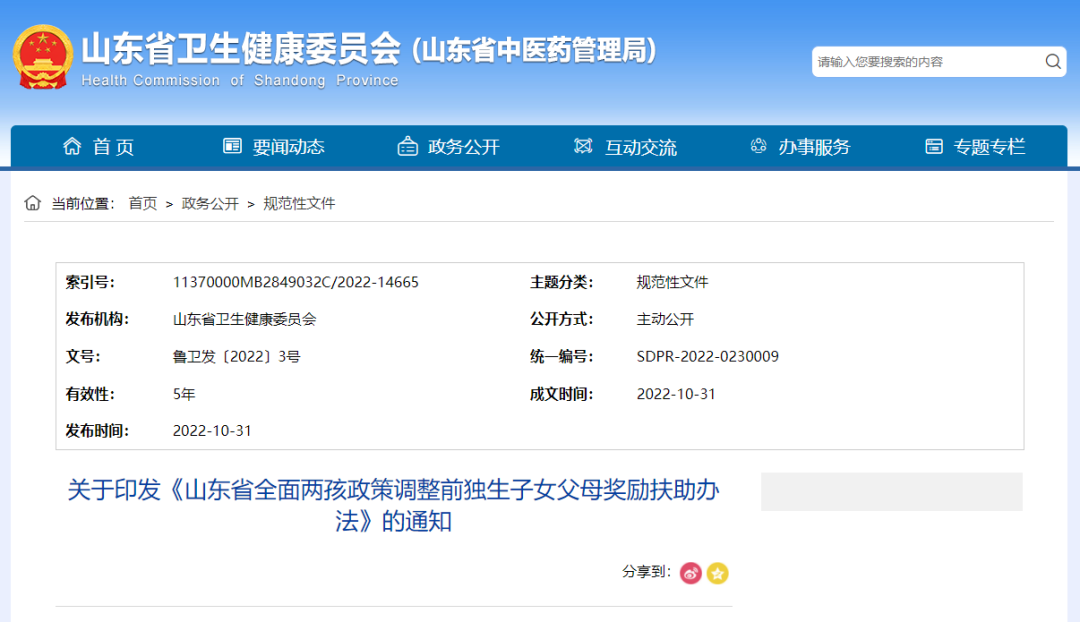
Task: Click the icon beside 办事服务
Action: click(x=758, y=147)
